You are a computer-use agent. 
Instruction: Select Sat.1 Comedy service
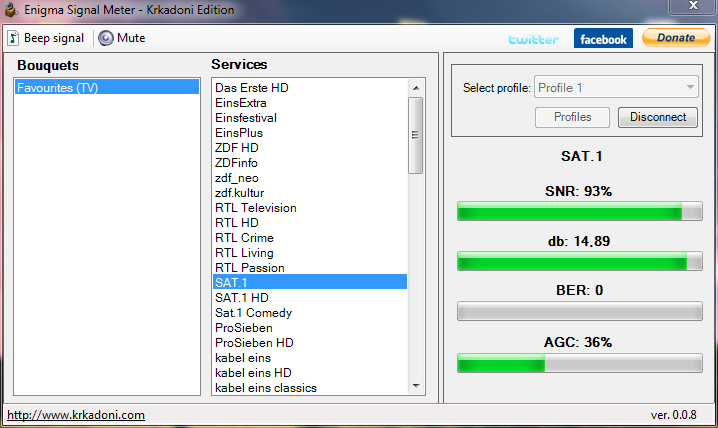point(310,313)
